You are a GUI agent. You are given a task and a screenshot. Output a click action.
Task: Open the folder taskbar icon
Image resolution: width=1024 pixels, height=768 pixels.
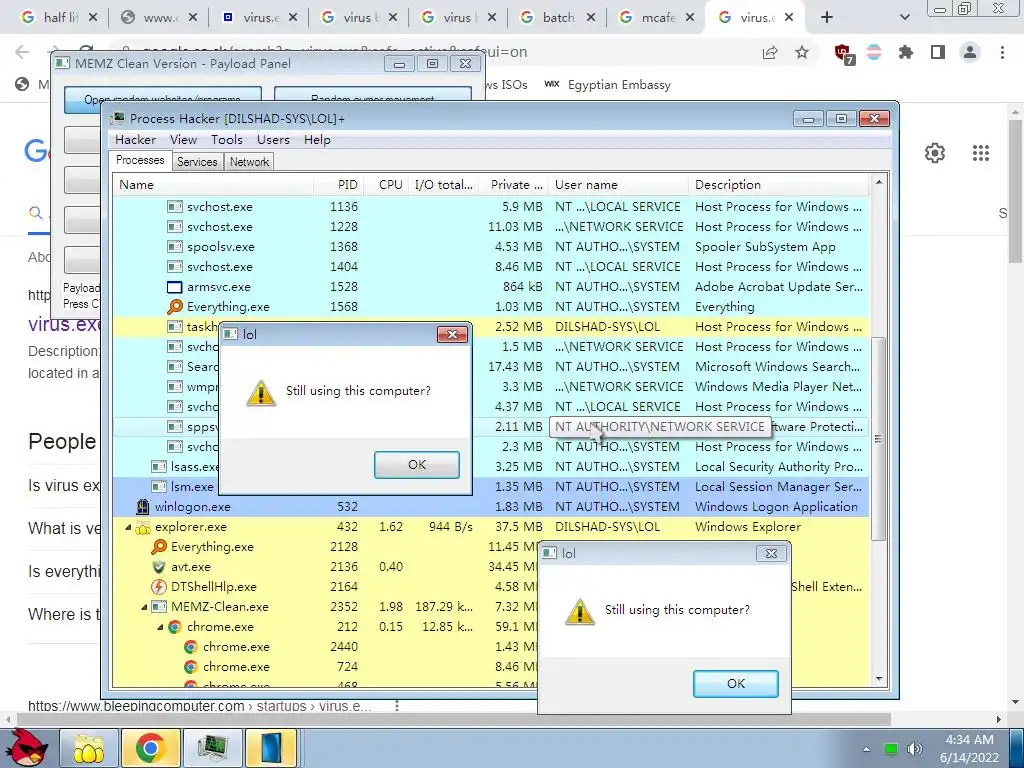coord(89,748)
